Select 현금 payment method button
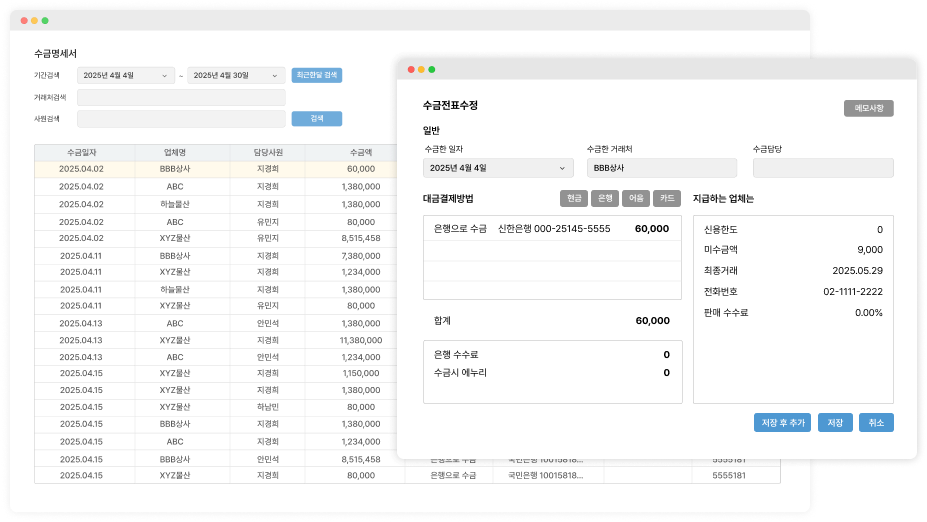 point(574,198)
